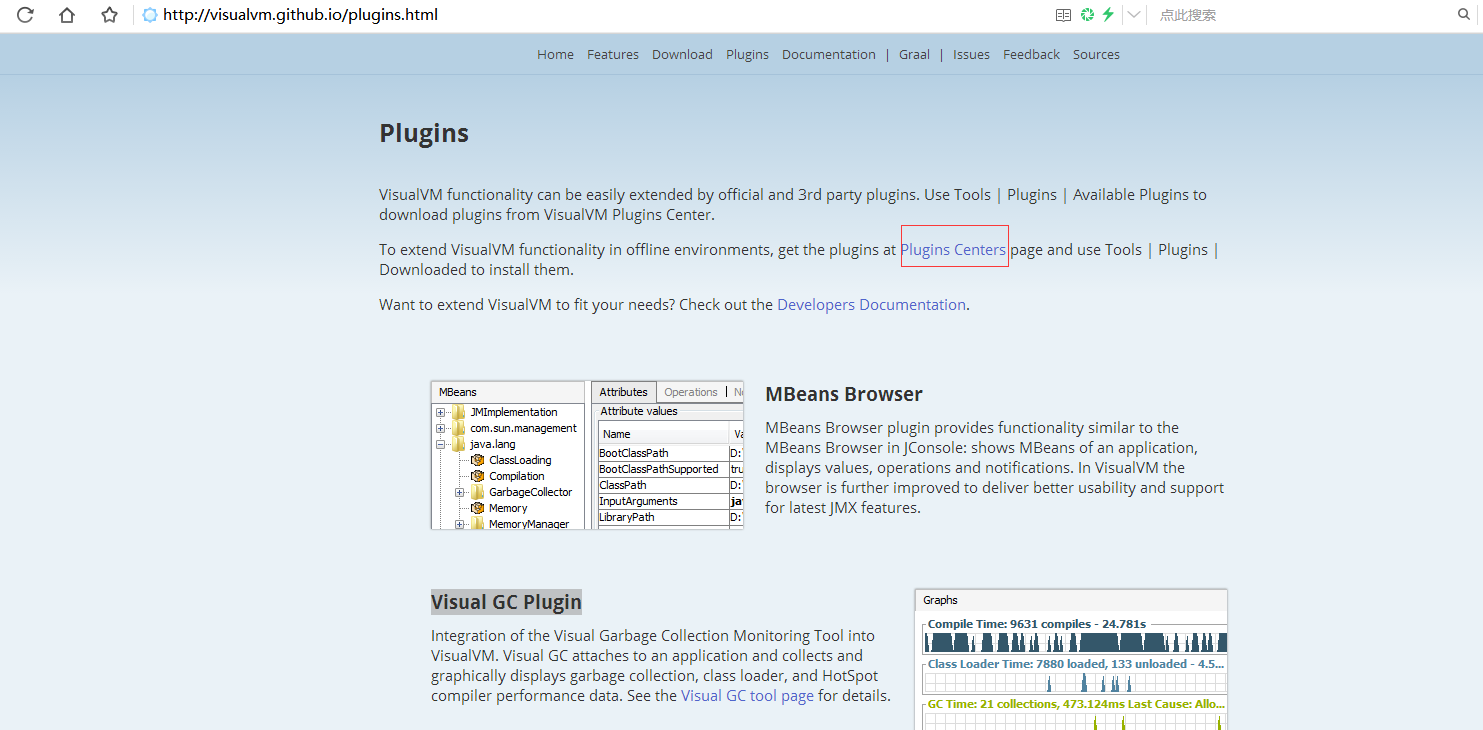Select Compilation bean icon in MBeans tree

(478, 476)
